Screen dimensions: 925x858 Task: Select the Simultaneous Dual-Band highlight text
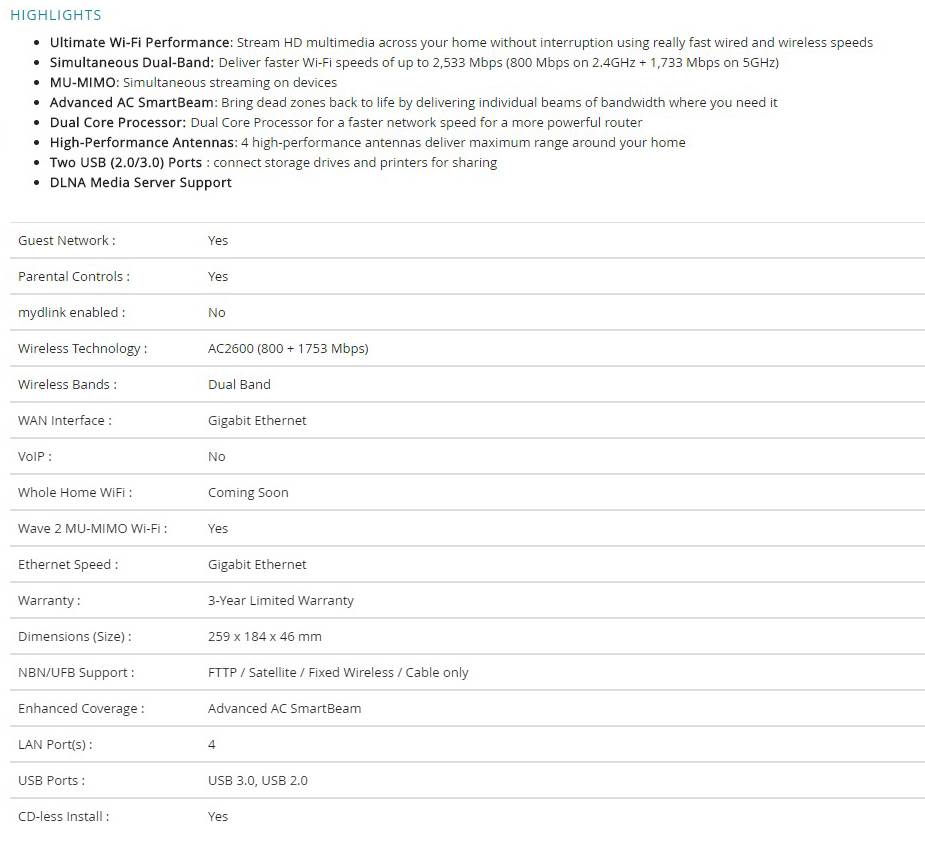[131, 62]
